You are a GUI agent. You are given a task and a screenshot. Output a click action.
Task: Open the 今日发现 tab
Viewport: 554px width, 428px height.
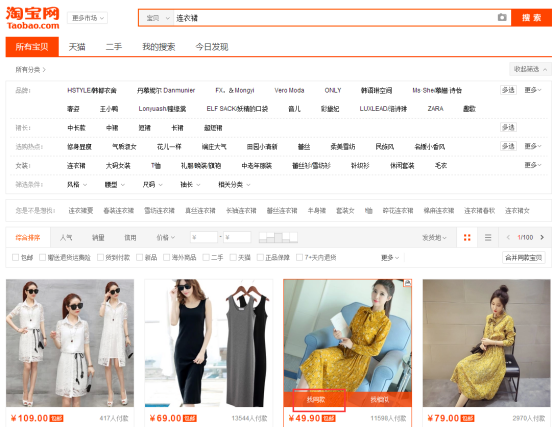tap(212, 47)
